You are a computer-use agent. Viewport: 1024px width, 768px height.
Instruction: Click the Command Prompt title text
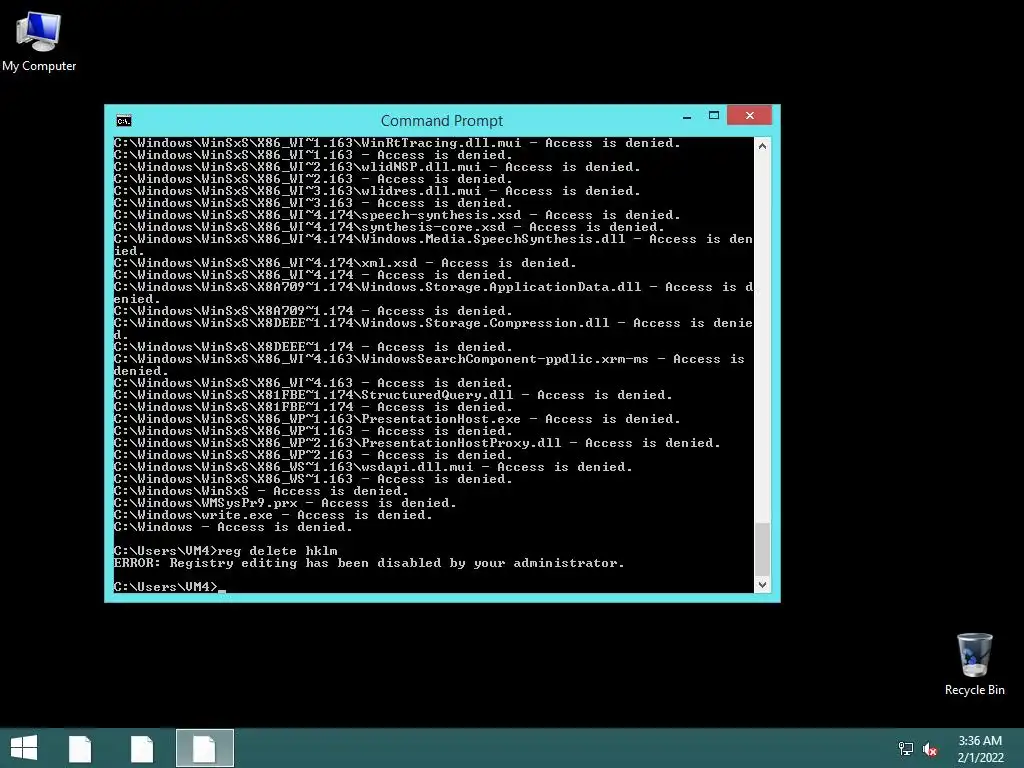pos(441,121)
